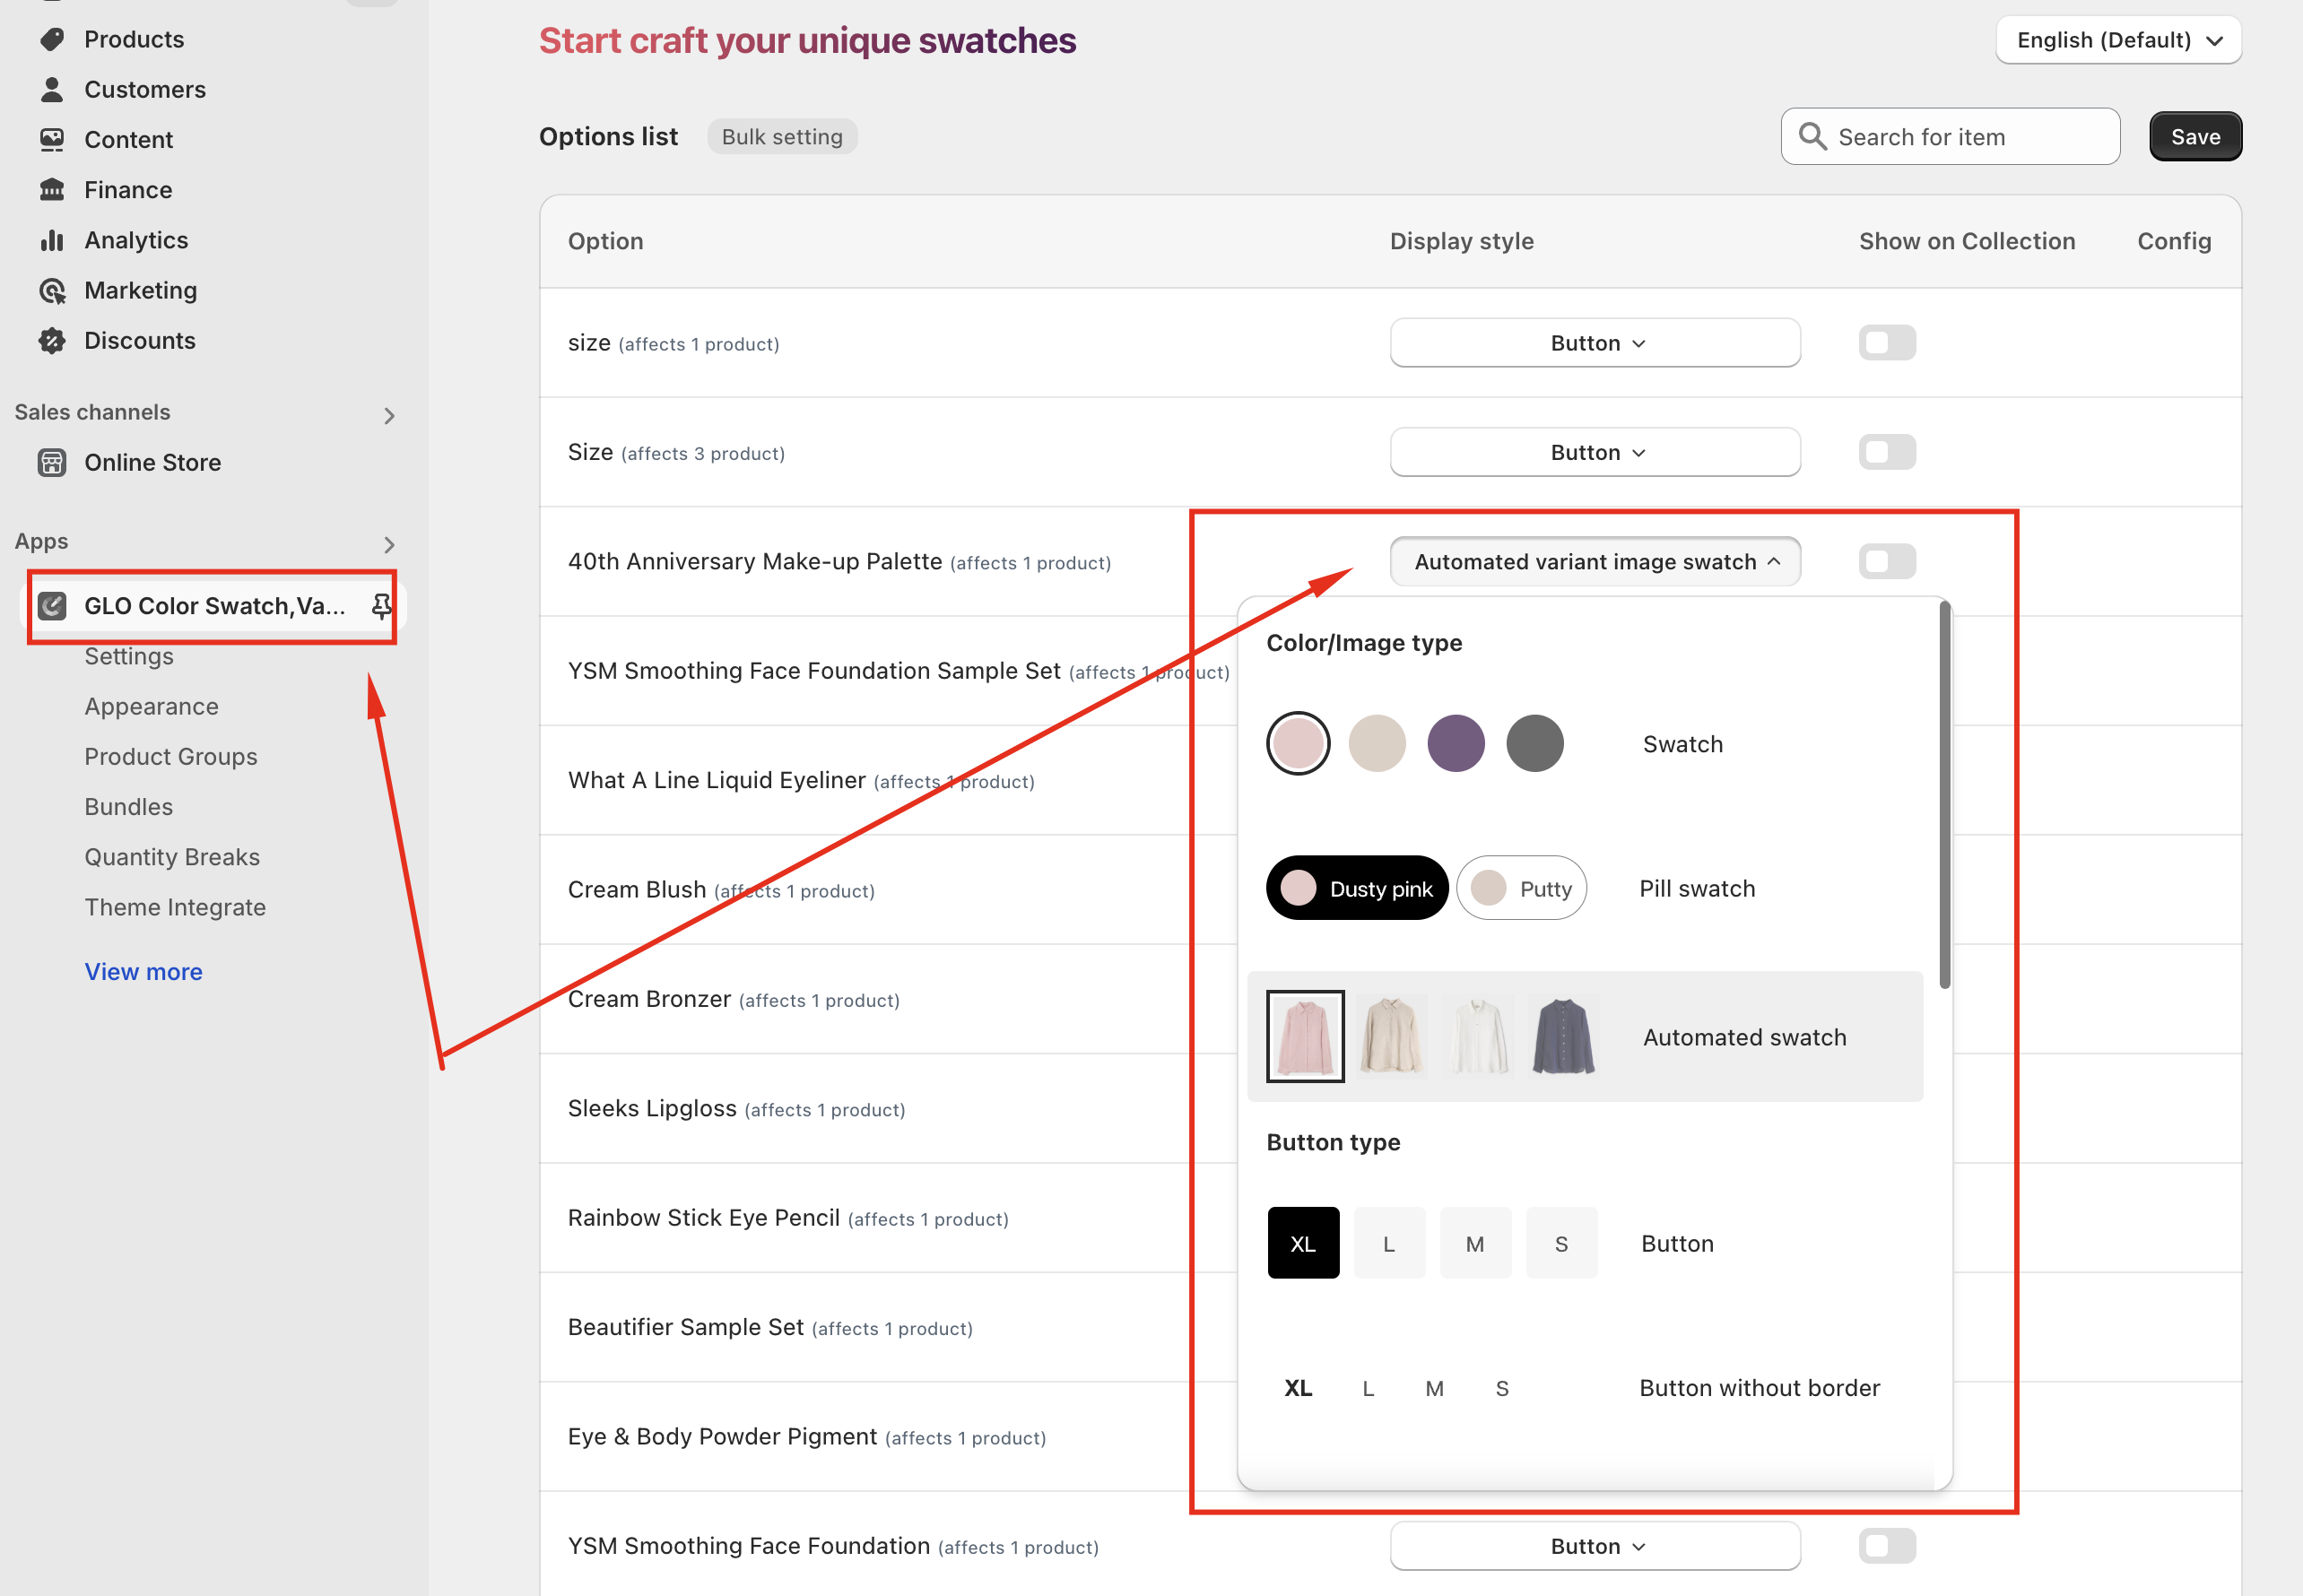Click the Online Store storefront icon
The image size is (2303, 1596).
click(52, 462)
